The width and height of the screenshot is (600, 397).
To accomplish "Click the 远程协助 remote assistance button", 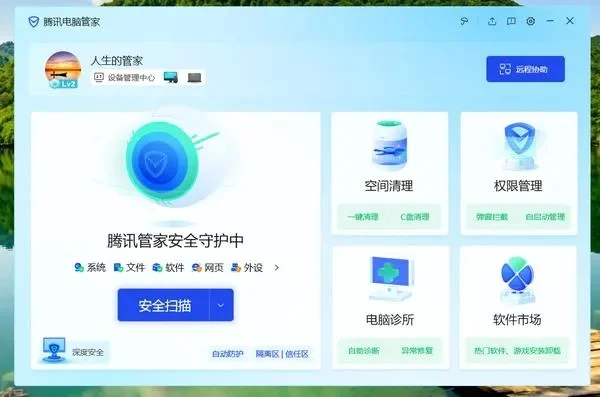I will (x=525, y=69).
